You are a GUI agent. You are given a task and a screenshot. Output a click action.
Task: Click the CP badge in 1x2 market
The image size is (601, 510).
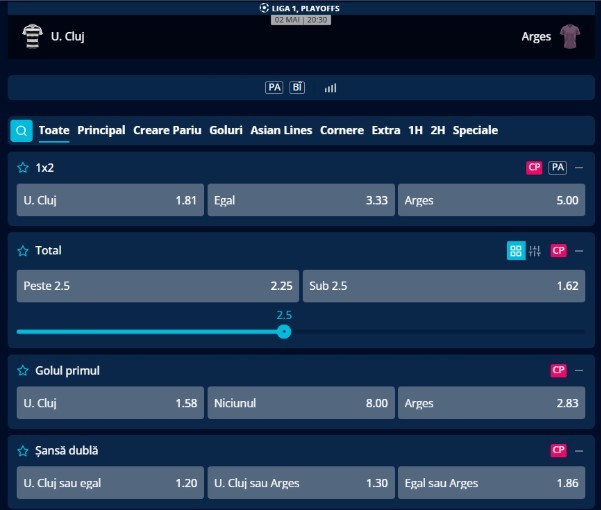pyautogui.click(x=534, y=168)
